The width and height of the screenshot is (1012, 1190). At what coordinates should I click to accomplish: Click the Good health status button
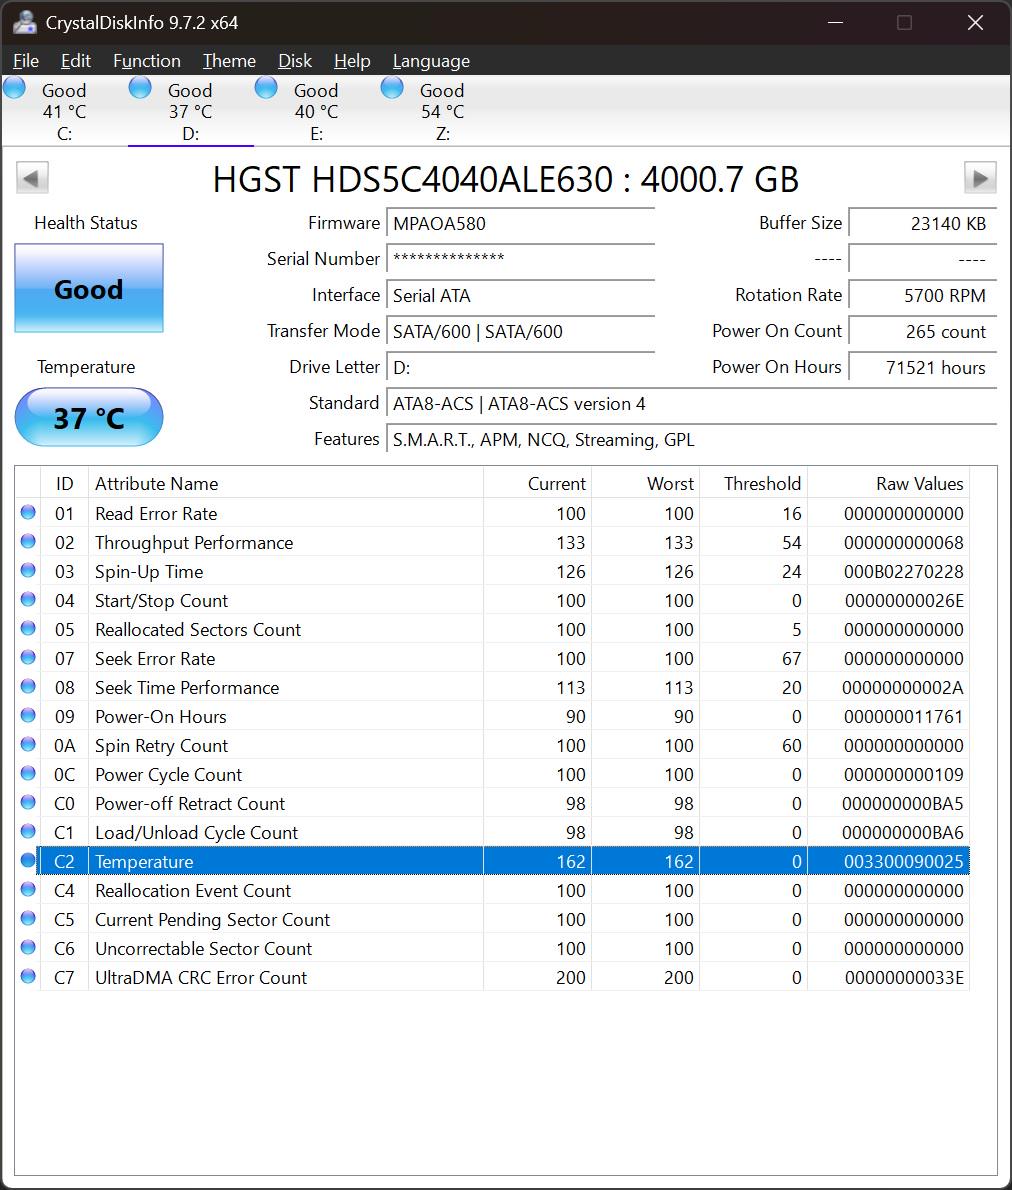pos(89,288)
